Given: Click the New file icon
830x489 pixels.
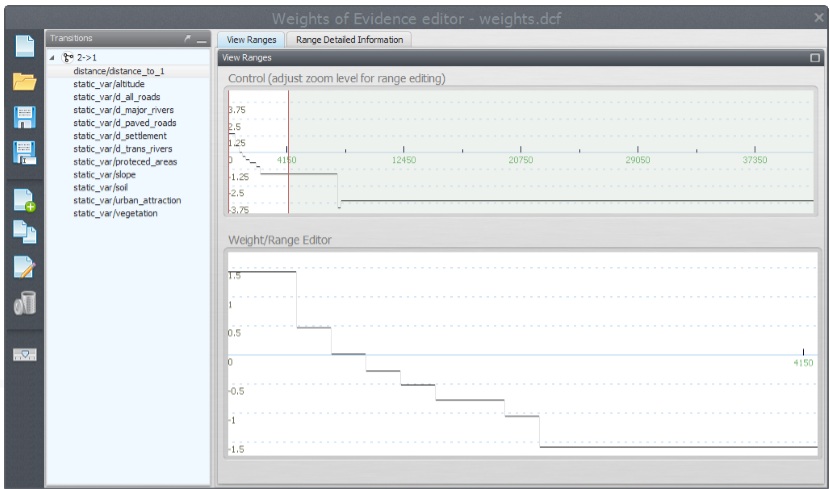Looking at the screenshot, I should click(24, 46).
